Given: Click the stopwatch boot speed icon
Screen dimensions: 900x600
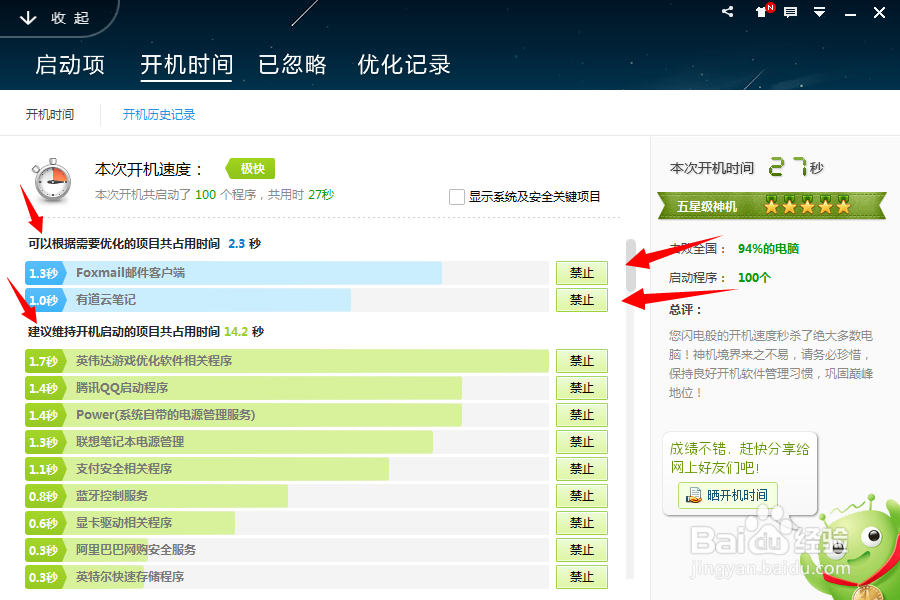Looking at the screenshot, I should coord(52,180).
